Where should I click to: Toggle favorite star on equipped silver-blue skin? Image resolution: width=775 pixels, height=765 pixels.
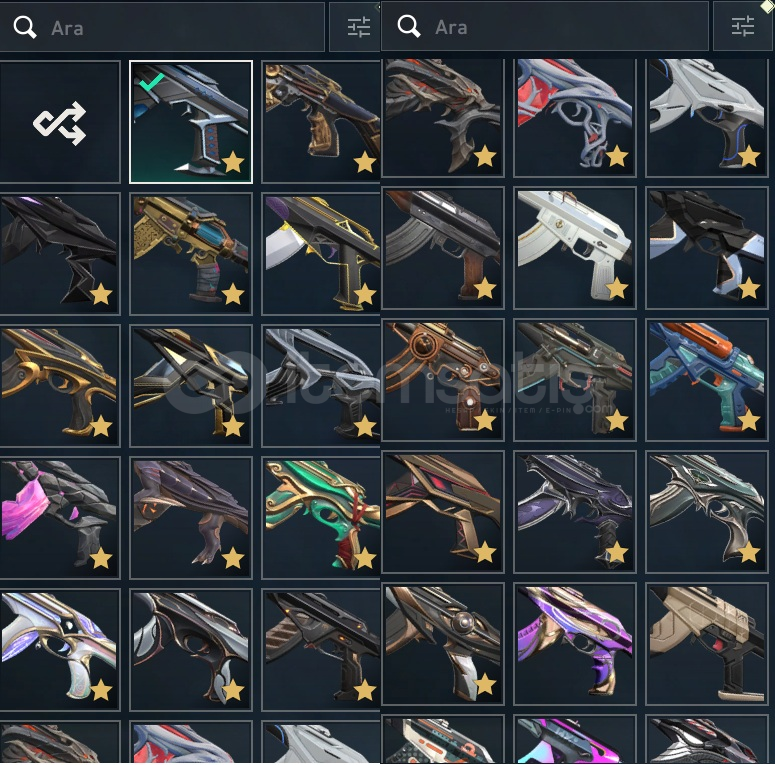point(233,162)
